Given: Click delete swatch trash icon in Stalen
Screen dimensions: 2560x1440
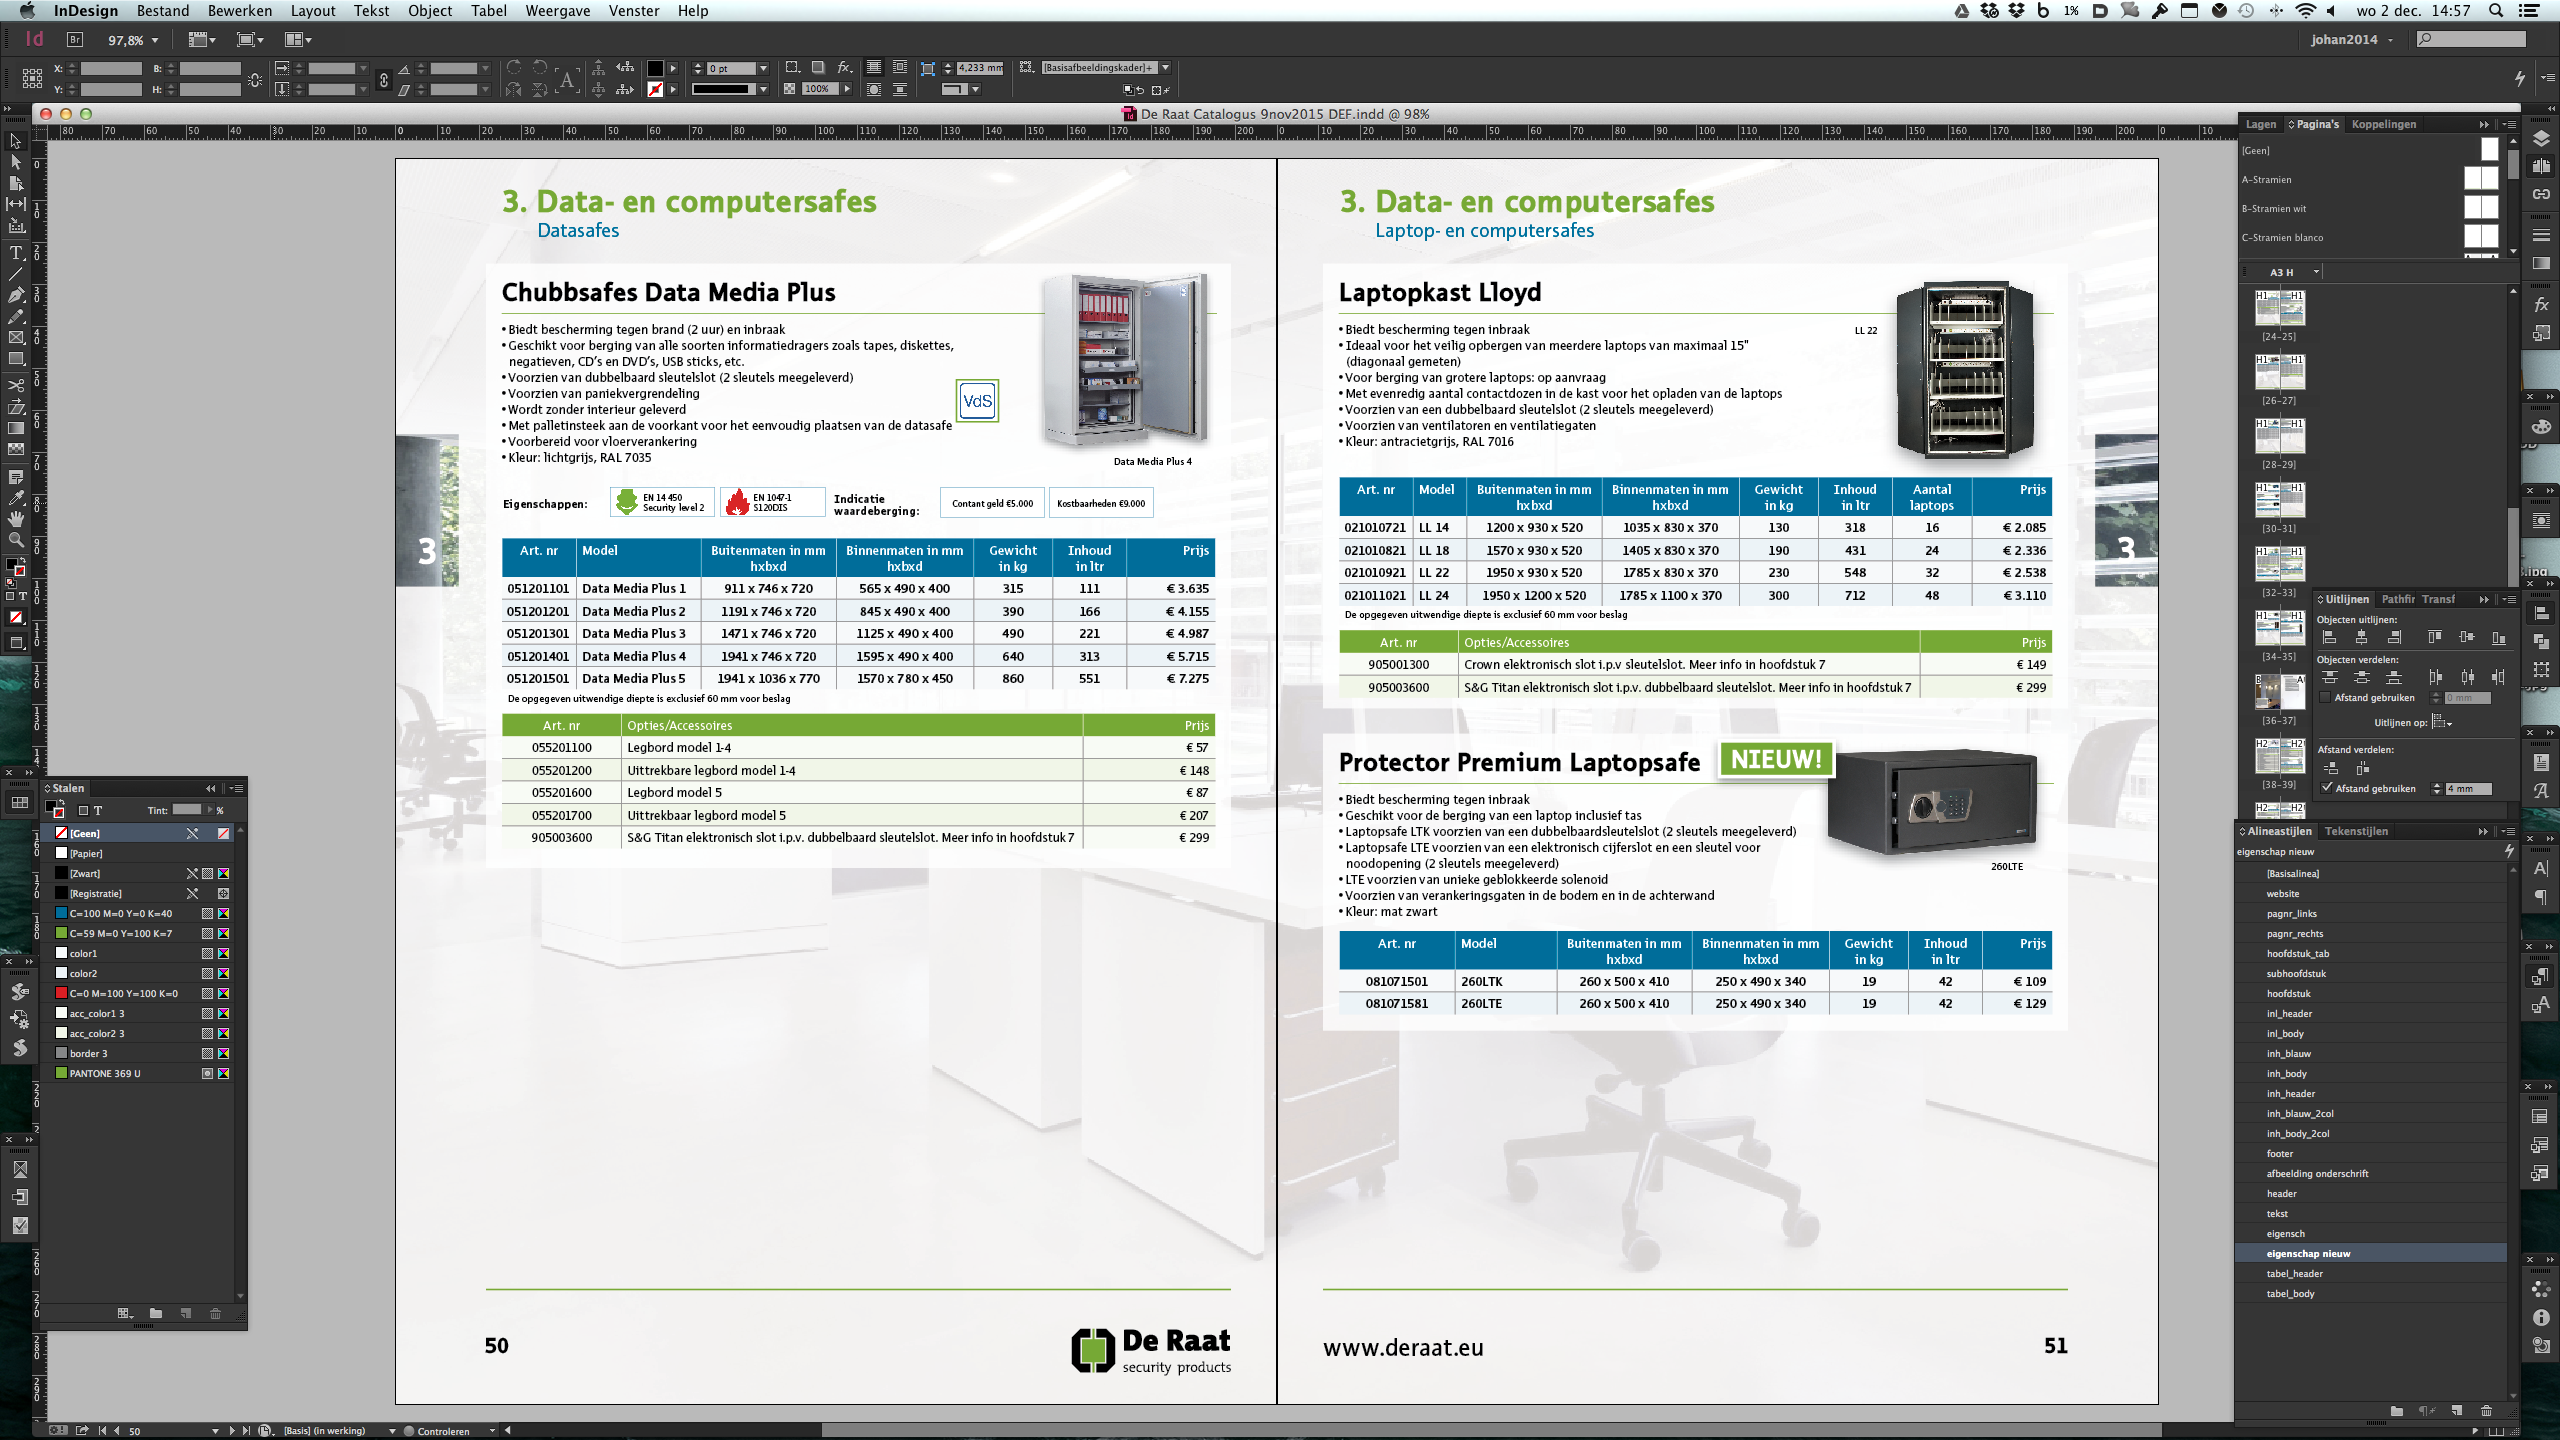Looking at the screenshot, I should (x=215, y=1313).
